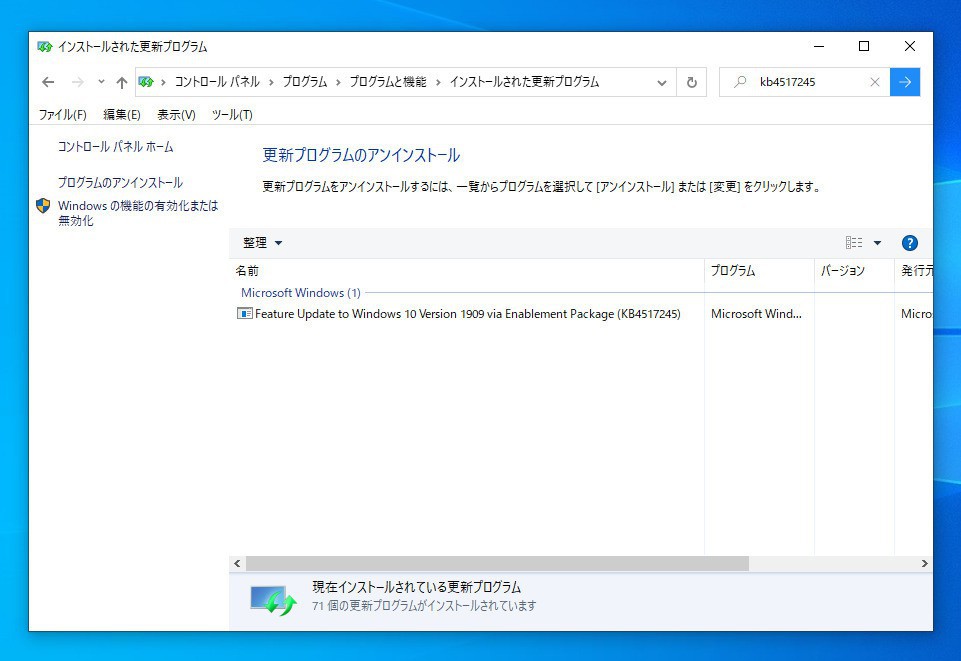Open the ツール(T) menu
961x661 pixels.
(x=232, y=115)
